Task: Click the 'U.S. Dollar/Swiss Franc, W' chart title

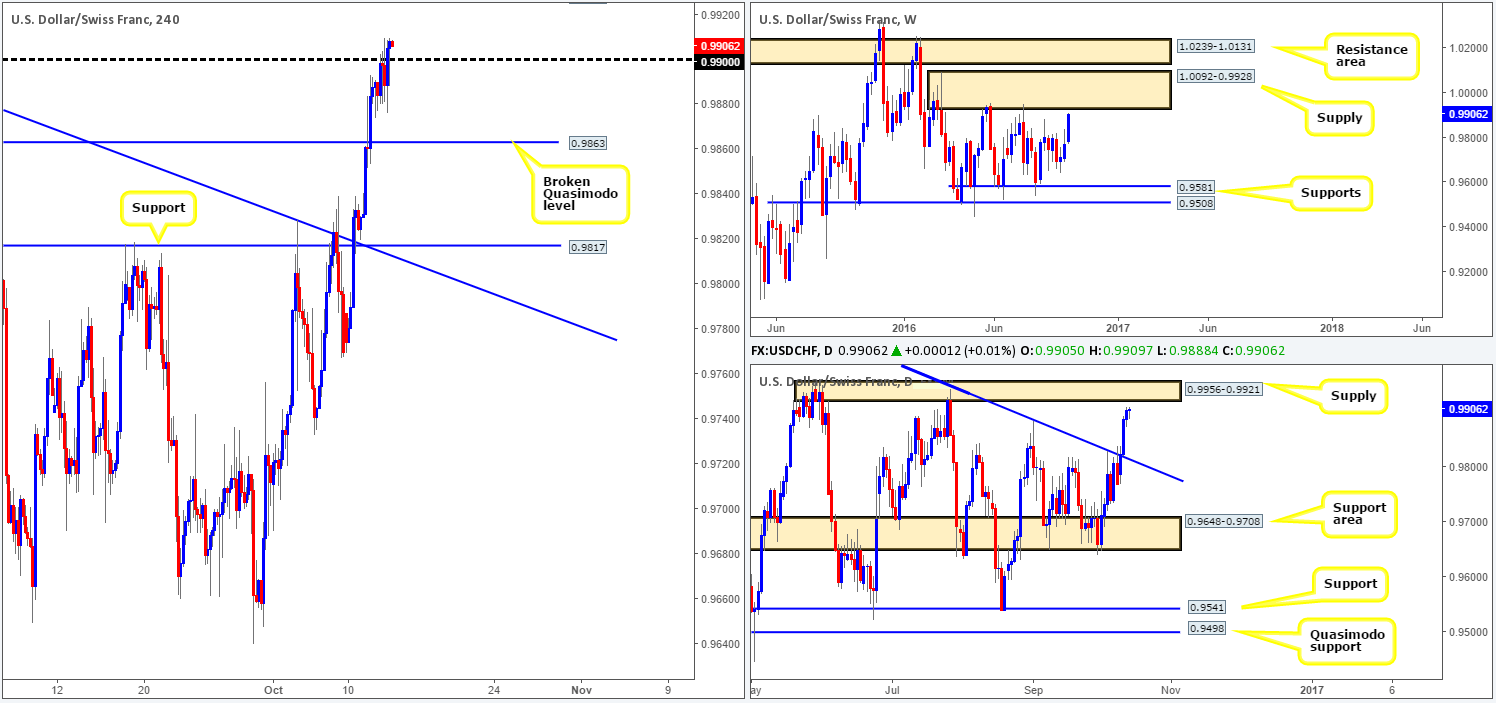Action: coord(838,19)
